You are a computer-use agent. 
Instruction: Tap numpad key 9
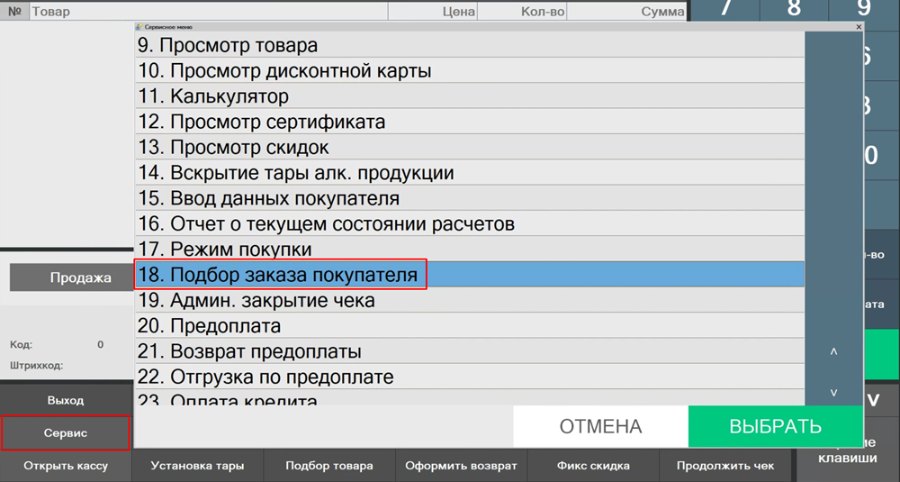pos(864,8)
